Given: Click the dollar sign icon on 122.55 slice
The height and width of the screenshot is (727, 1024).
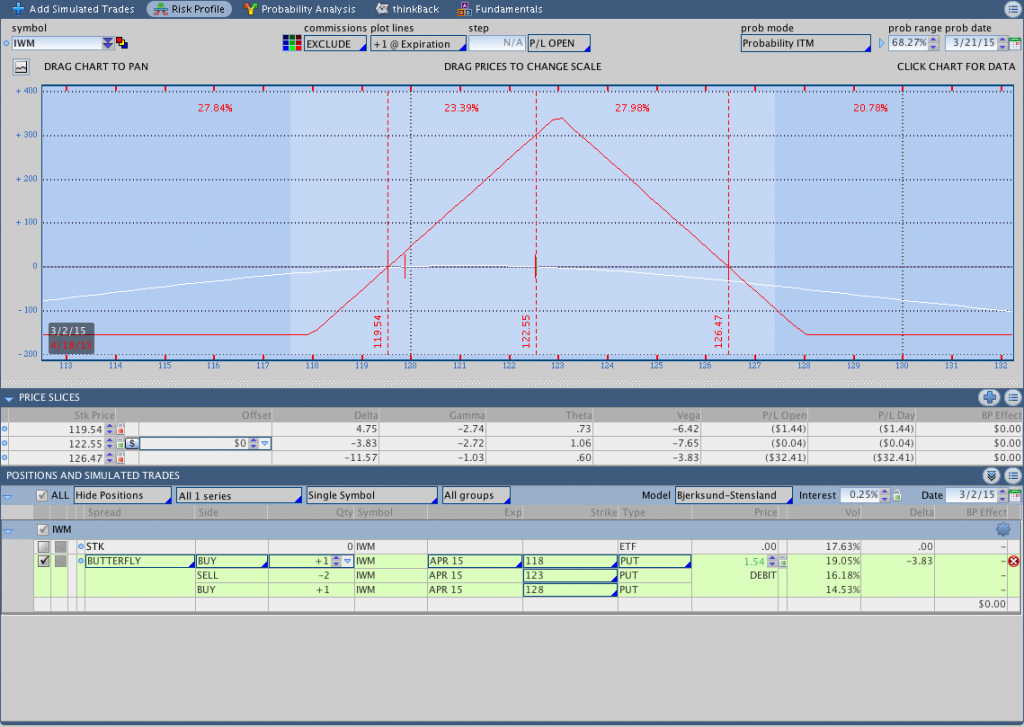Looking at the screenshot, I should (x=131, y=444).
